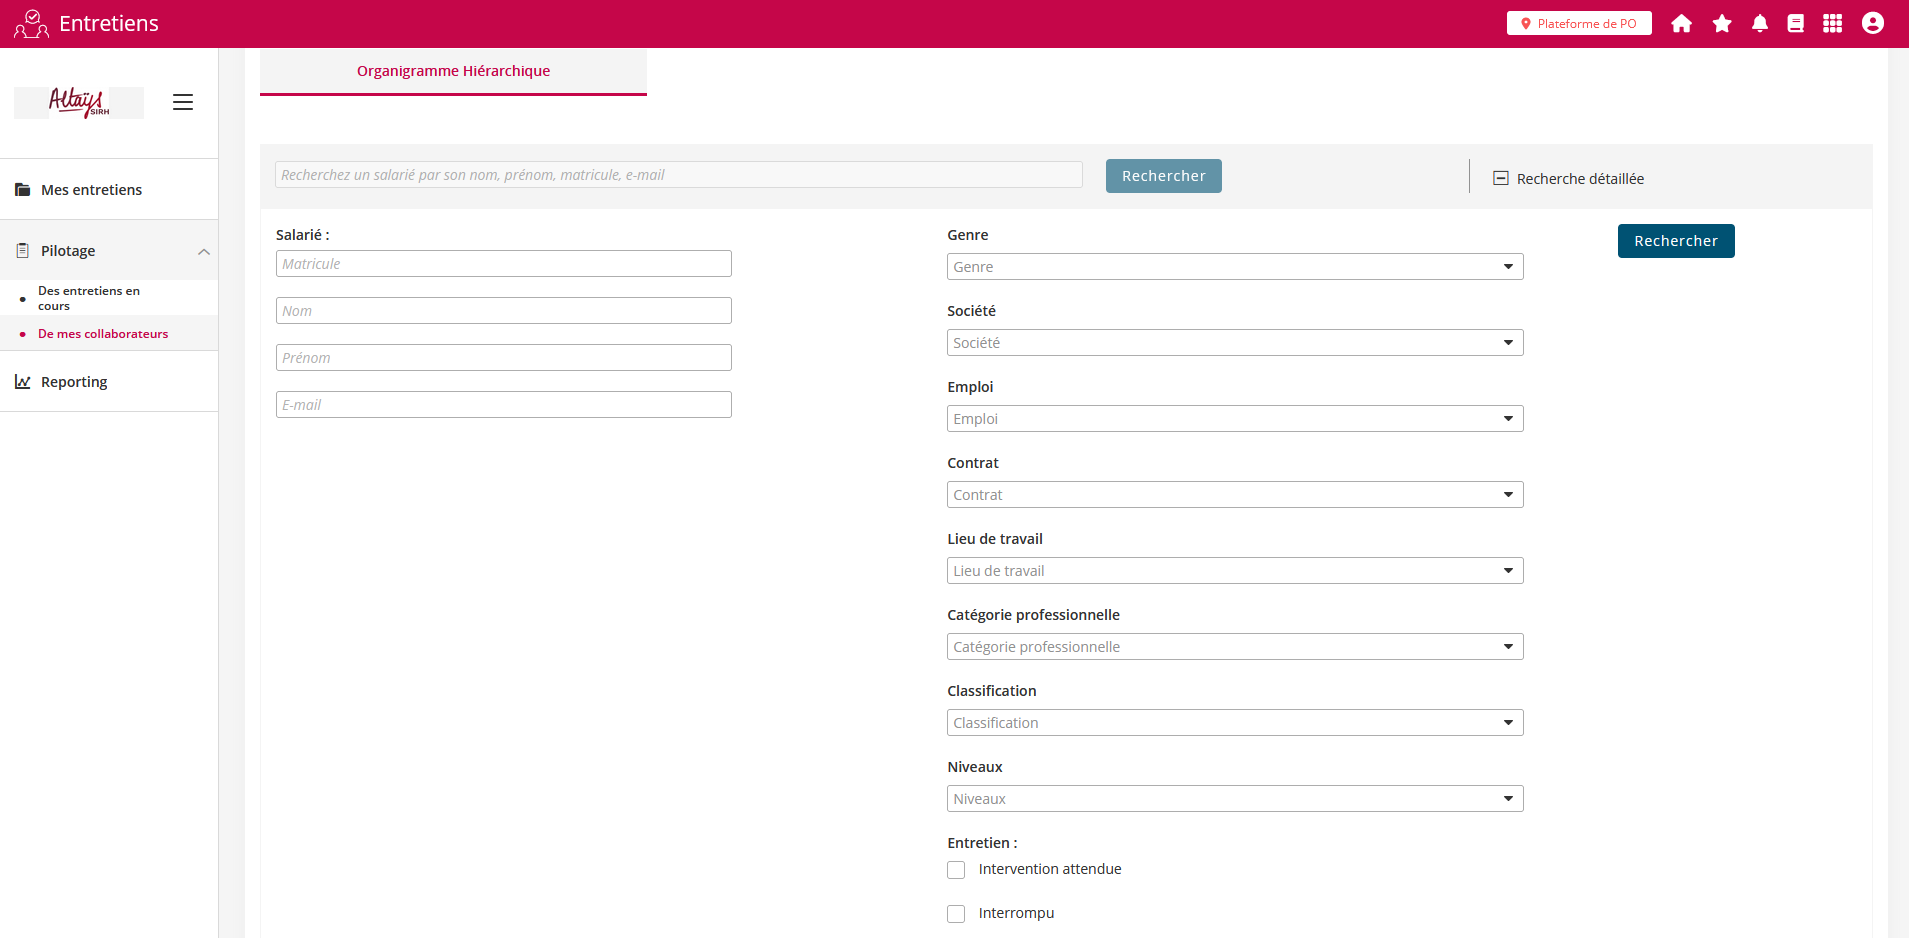Open the user profile account icon
1909x938 pixels.
point(1872,24)
